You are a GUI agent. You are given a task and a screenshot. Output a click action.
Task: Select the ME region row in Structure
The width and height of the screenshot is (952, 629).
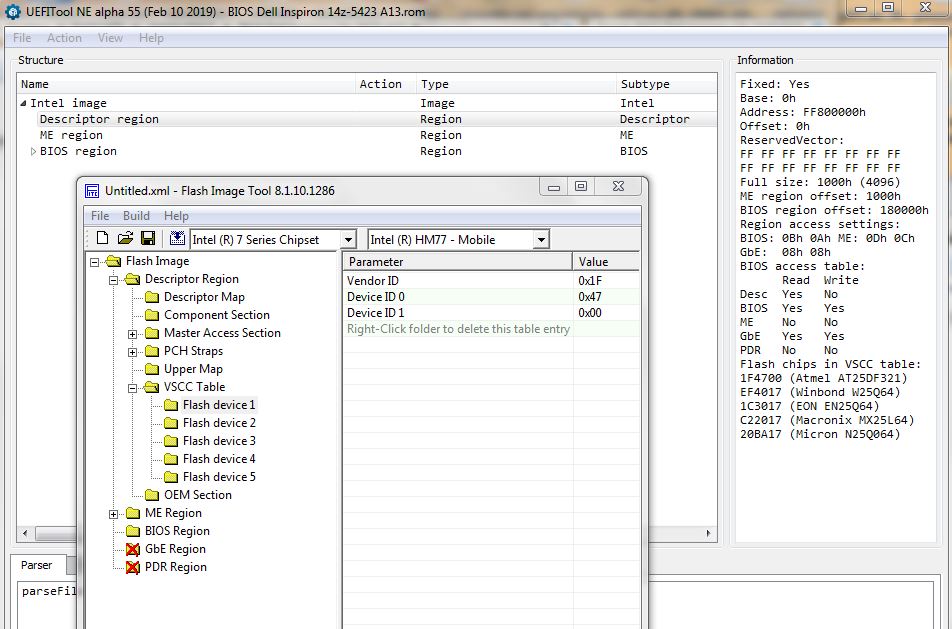coord(71,135)
